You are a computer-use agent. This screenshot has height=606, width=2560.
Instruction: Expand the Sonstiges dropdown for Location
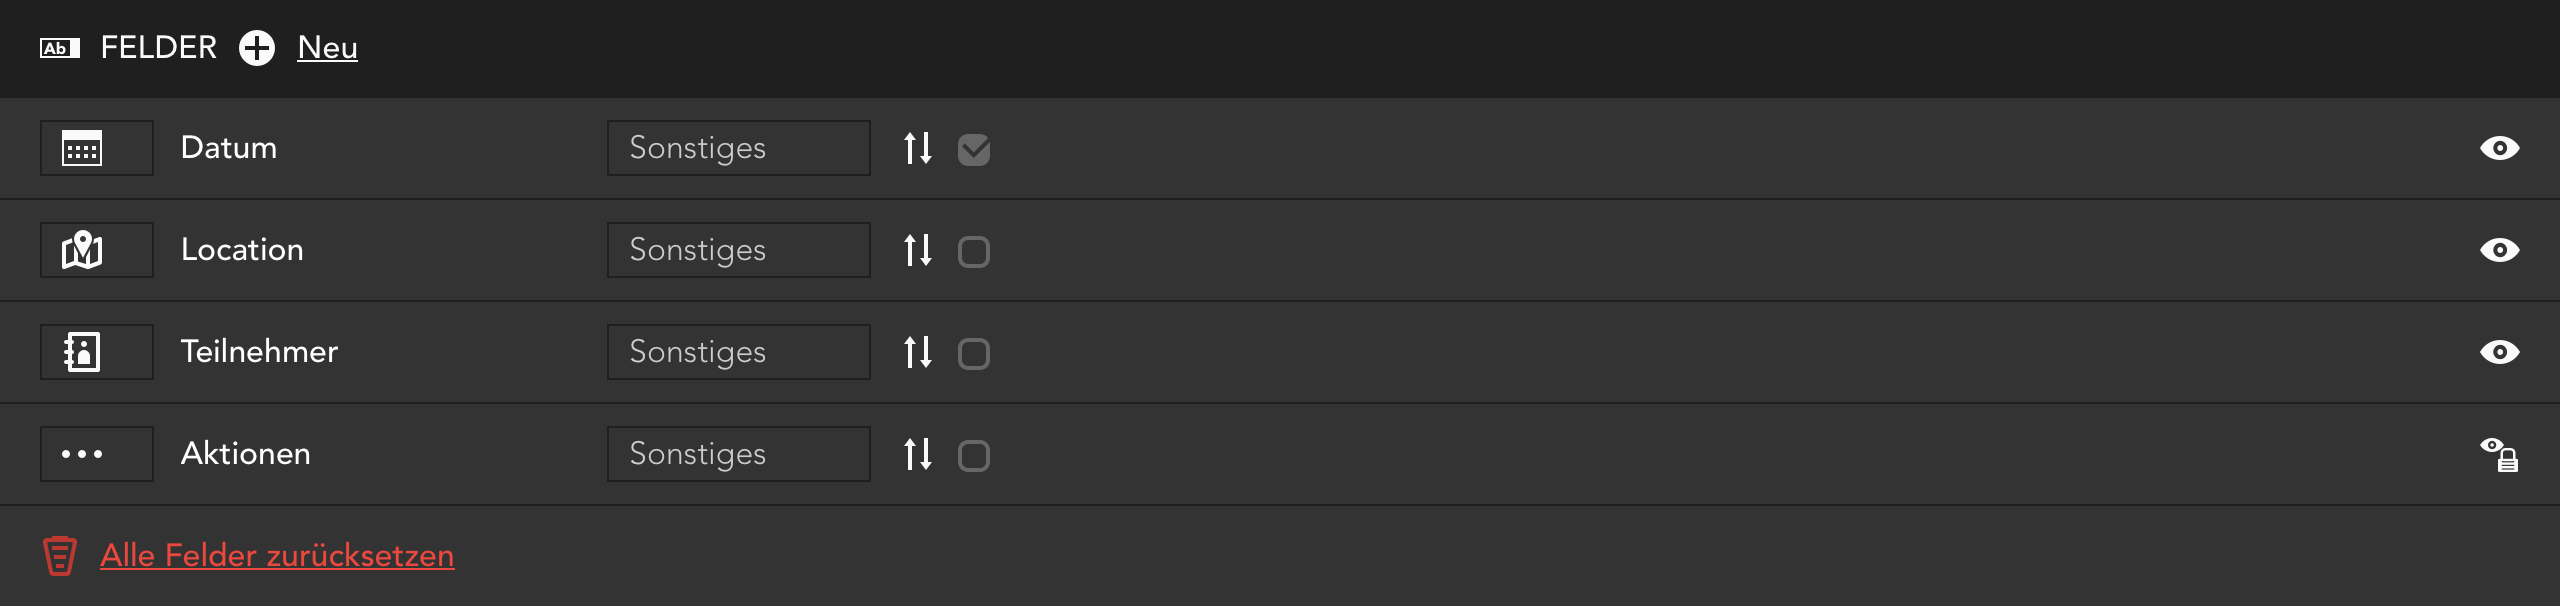738,250
